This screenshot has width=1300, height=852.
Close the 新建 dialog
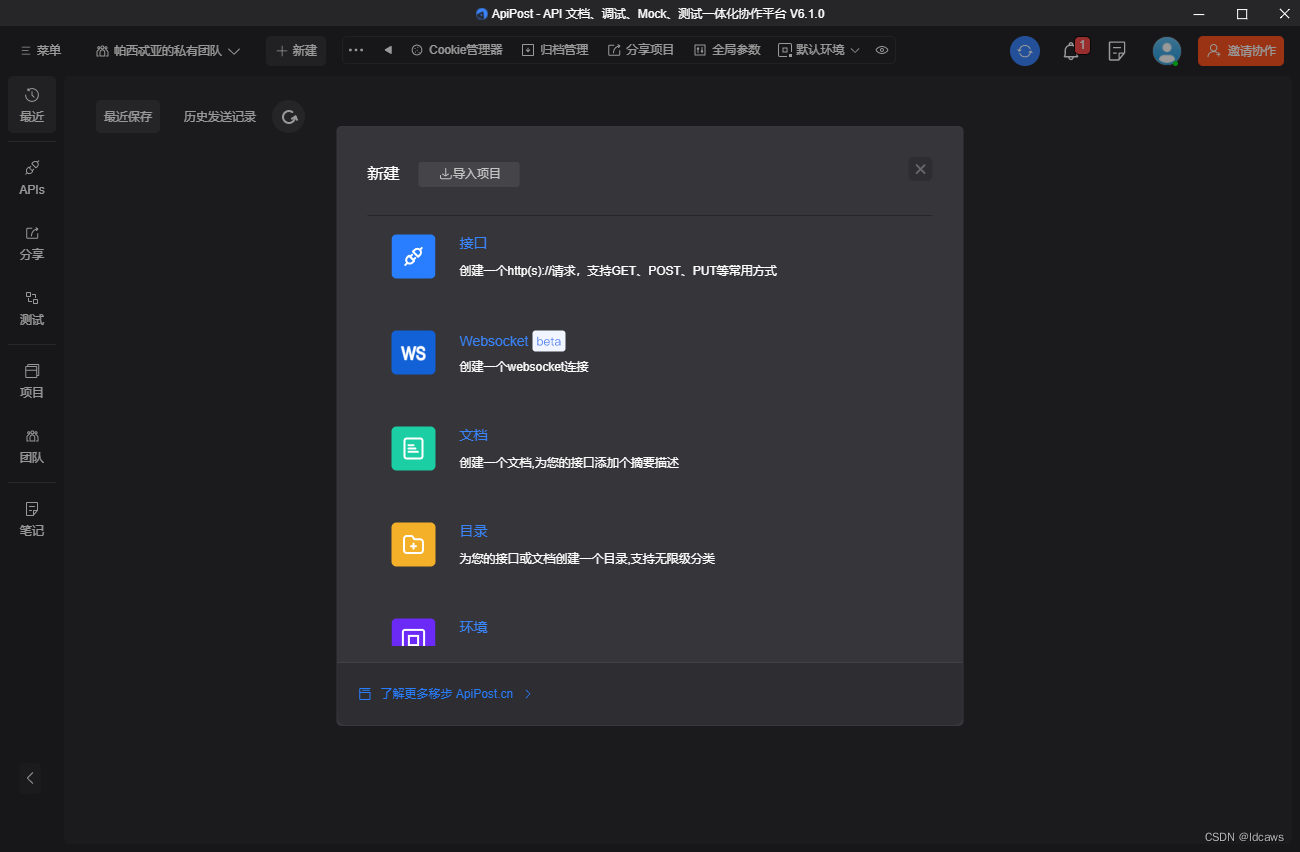(x=920, y=168)
